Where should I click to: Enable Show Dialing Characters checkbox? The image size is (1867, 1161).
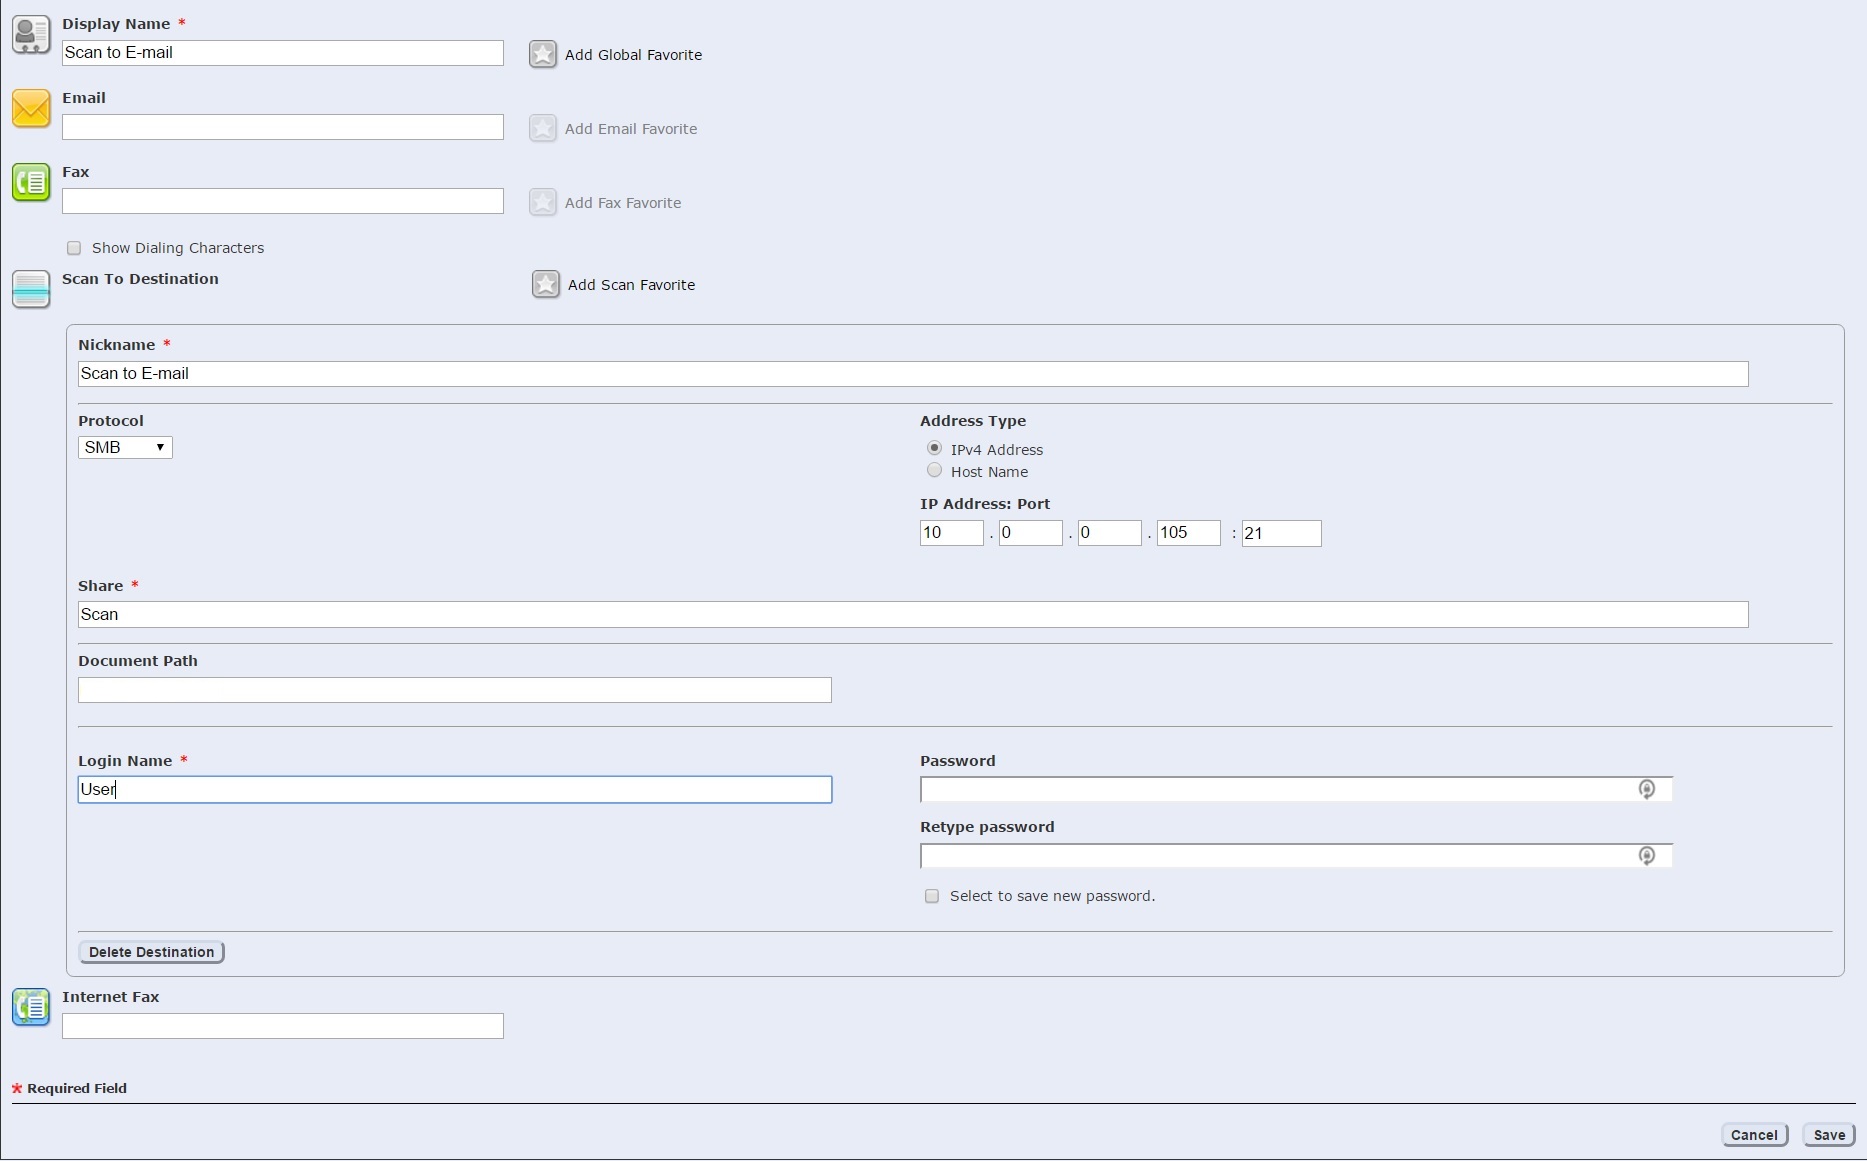coord(74,248)
